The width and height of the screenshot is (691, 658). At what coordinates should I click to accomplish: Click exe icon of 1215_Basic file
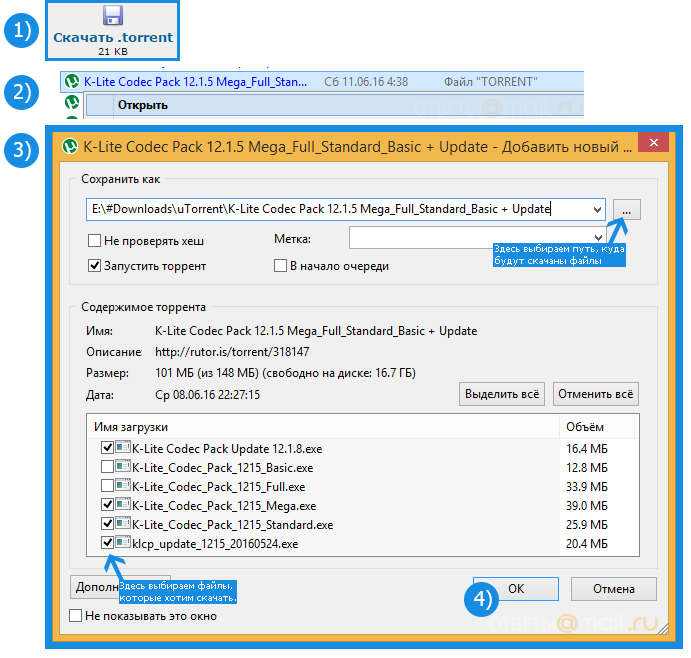(123, 466)
